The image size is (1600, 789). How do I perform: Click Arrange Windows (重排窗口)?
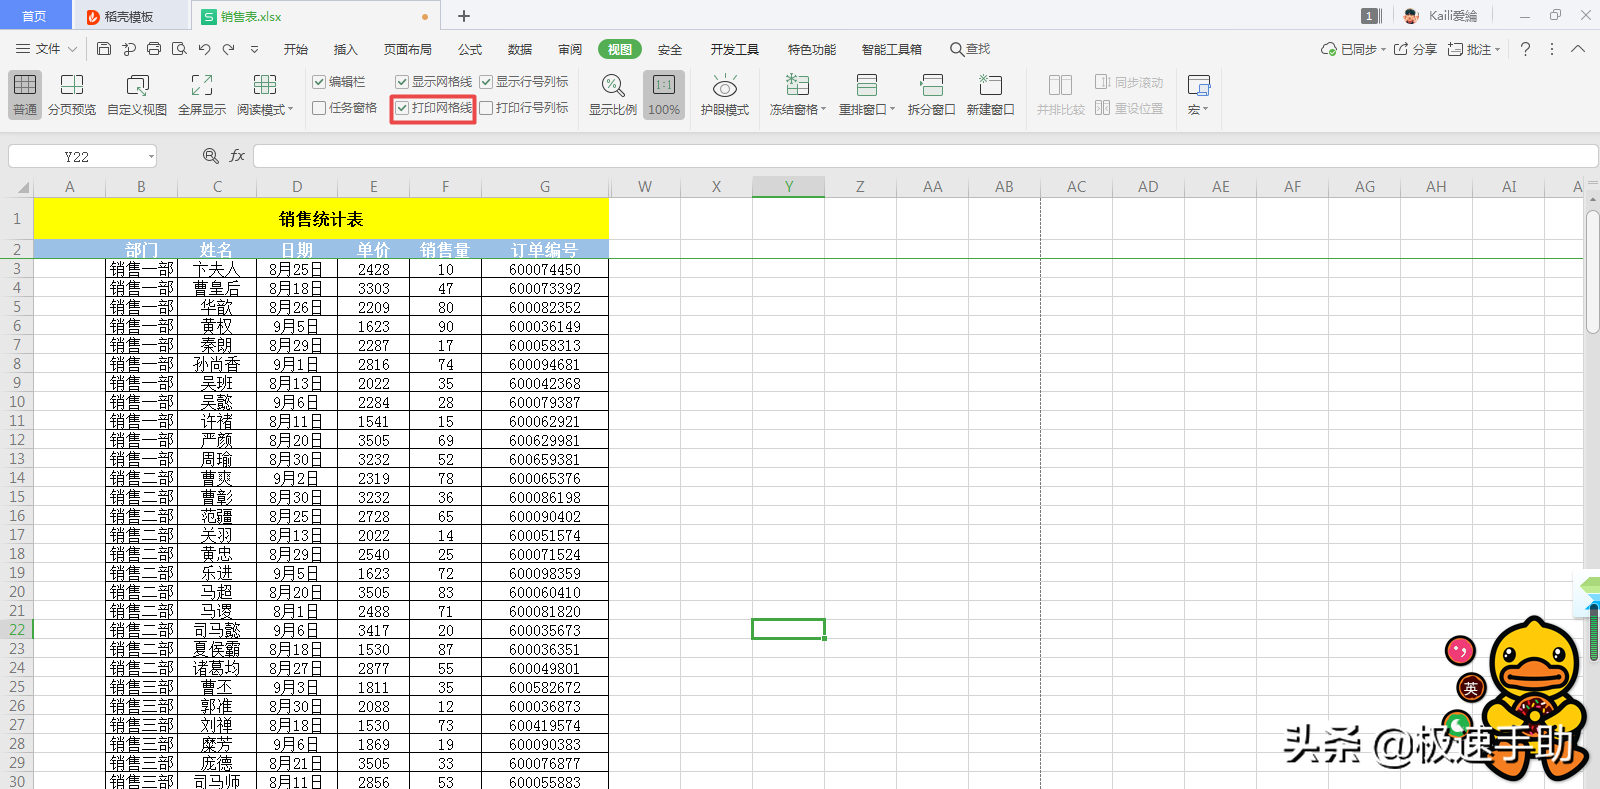866,95
